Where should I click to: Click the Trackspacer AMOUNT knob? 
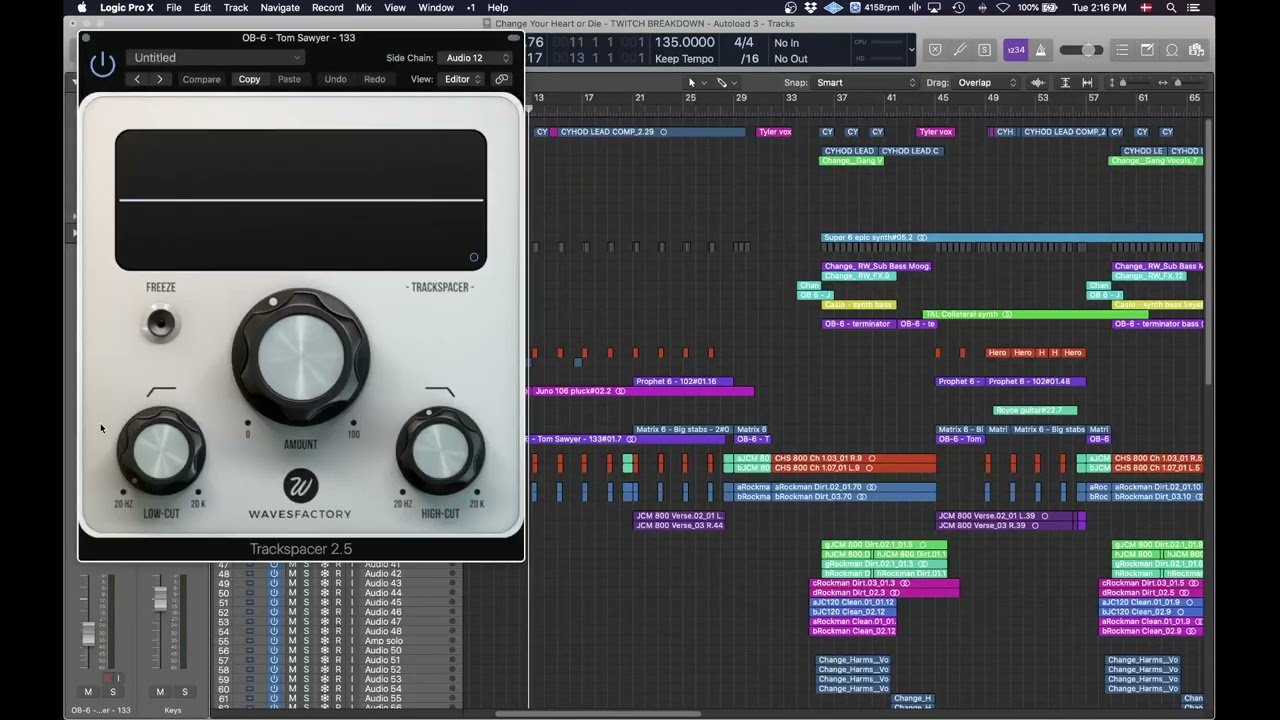[x=301, y=357]
